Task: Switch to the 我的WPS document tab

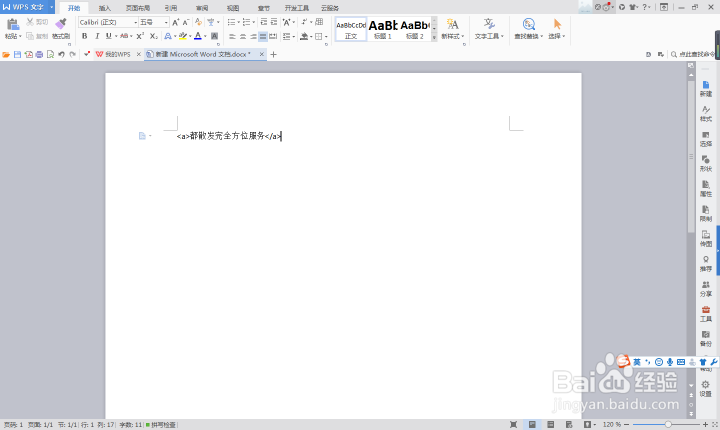Action: point(118,54)
